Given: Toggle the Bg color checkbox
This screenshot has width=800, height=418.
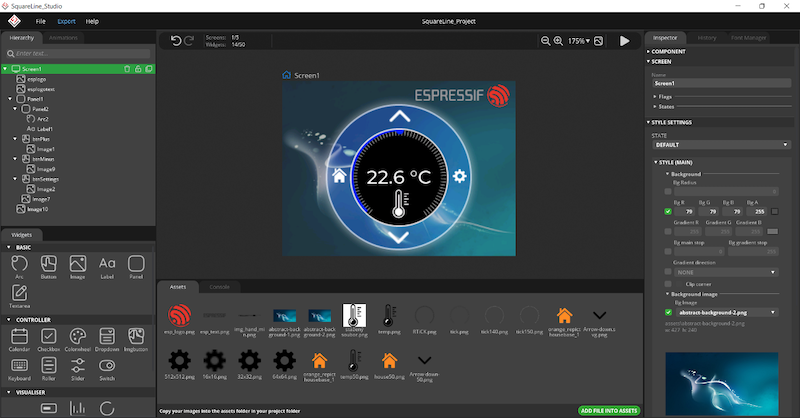Looking at the screenshot, I should pyautogui.click(x=668, y=211).
